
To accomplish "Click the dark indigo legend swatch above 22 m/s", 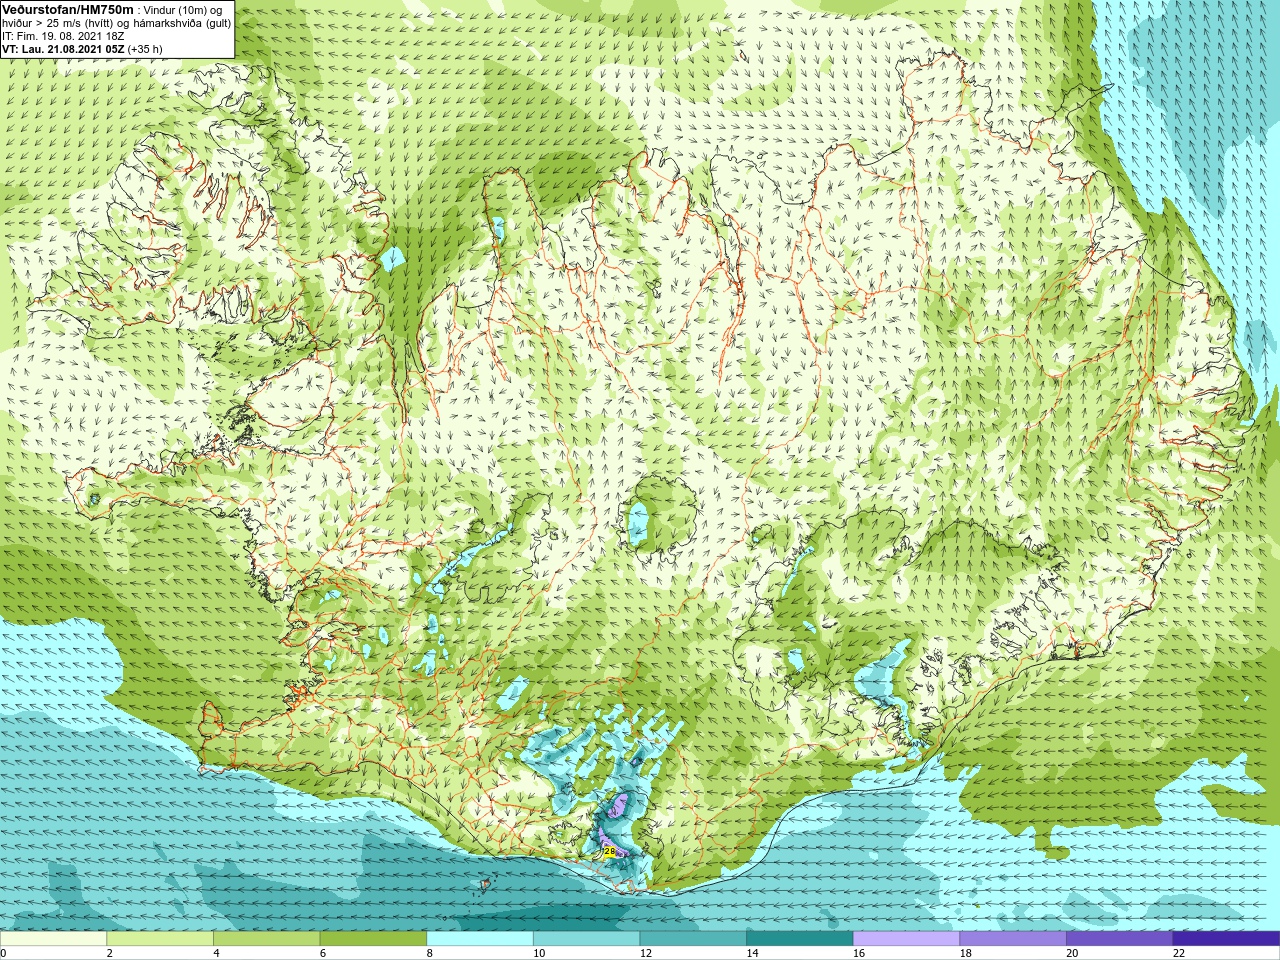I will pos(1226,939).
